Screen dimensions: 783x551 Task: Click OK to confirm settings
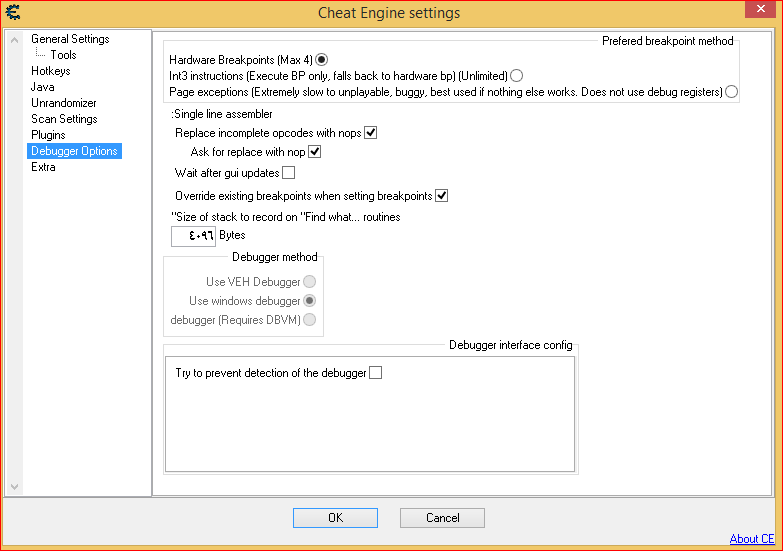coord(335,518)
